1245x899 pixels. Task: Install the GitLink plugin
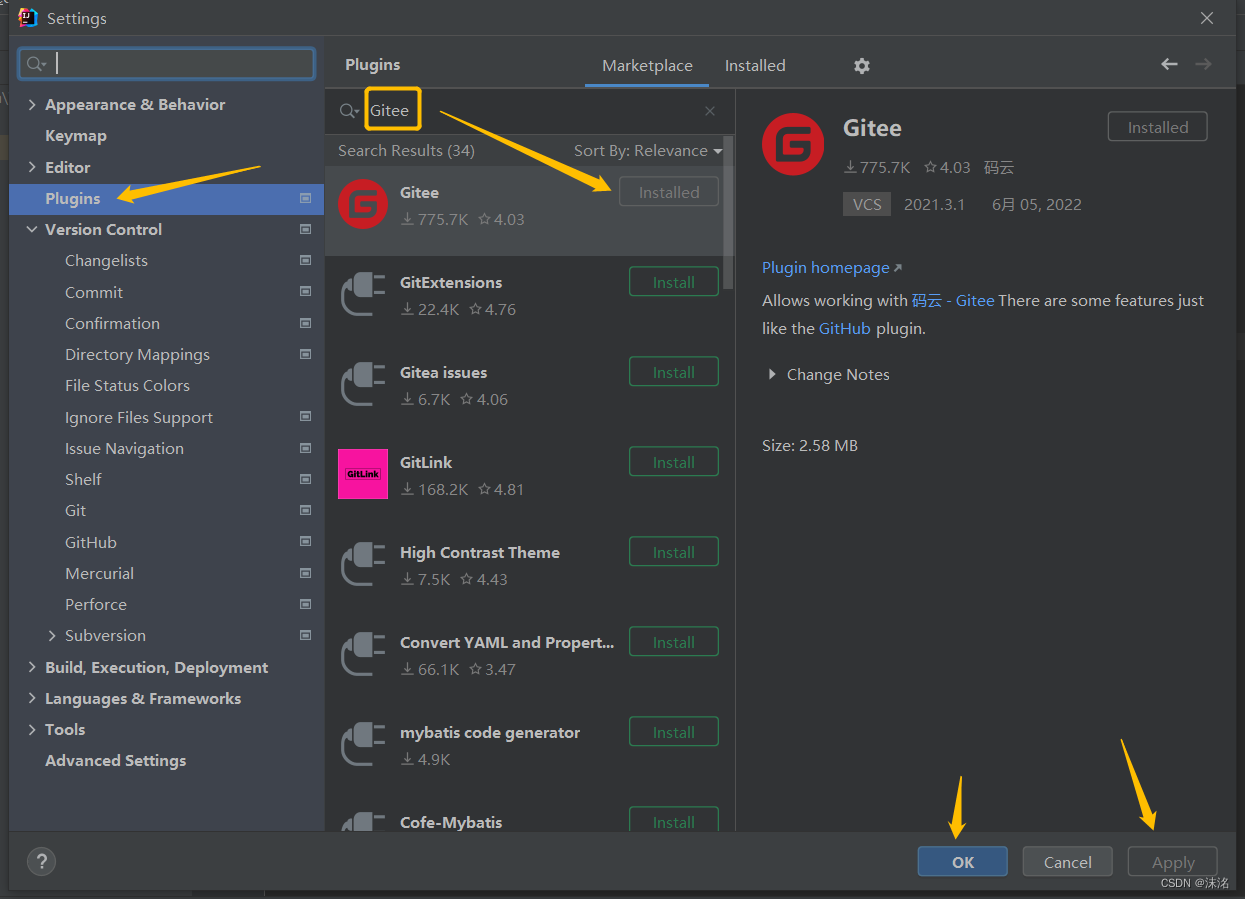[x=674, y=462]
